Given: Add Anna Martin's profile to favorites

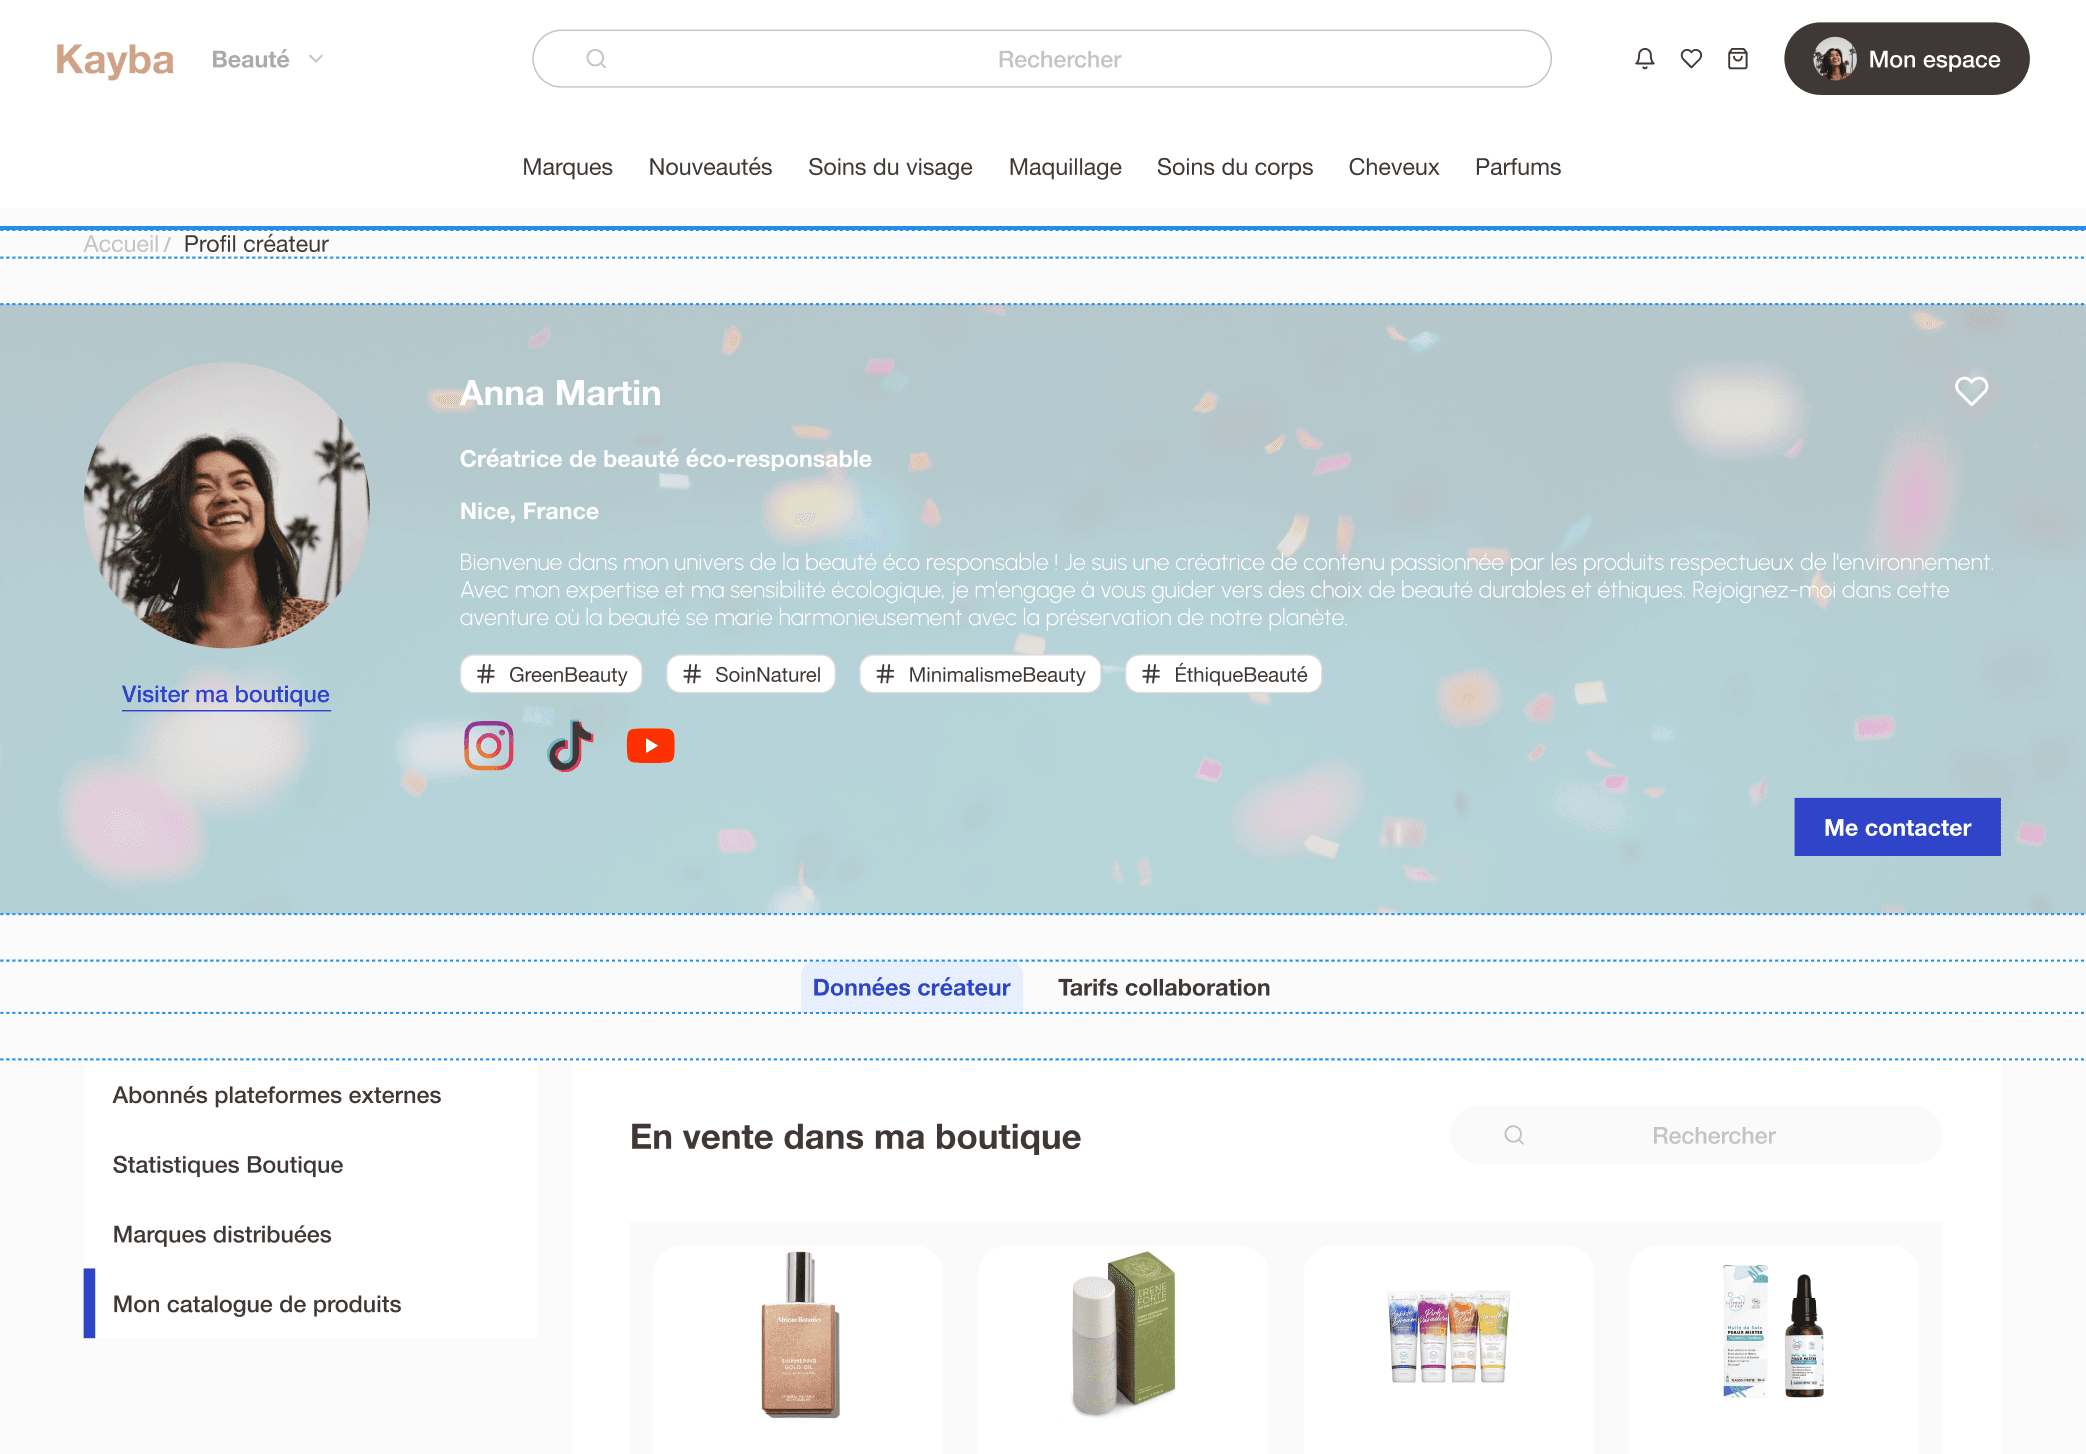Looking at the screenshot, I should coord(1970,392).
